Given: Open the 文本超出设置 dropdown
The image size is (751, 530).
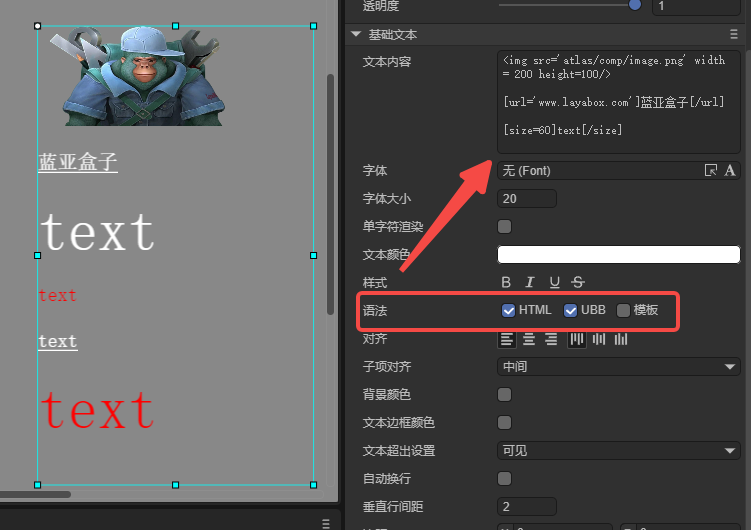Looking at the screenshot, I should (618, 451).
